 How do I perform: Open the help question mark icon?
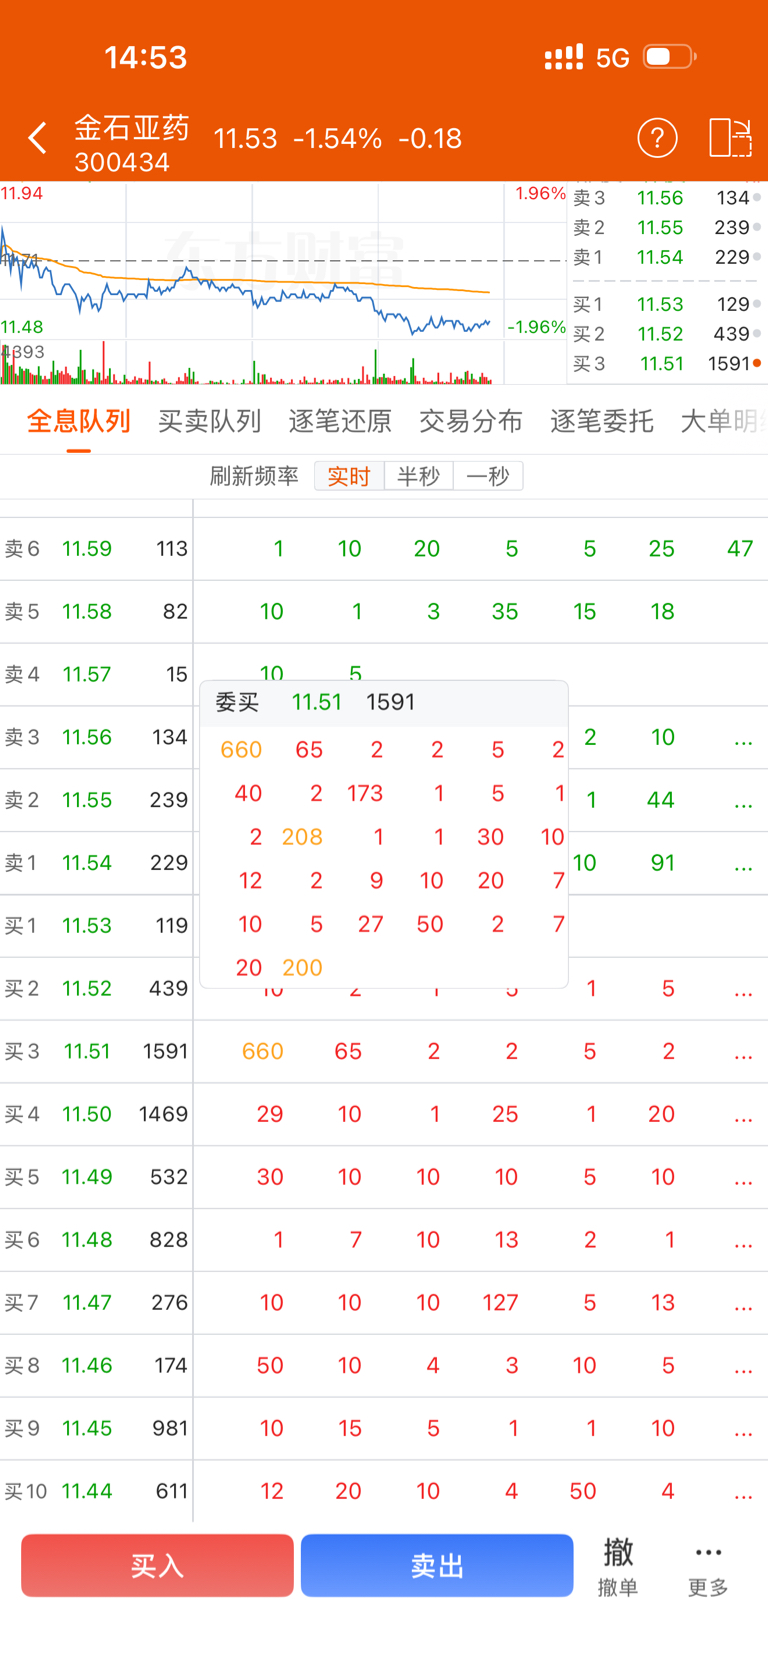657,138
